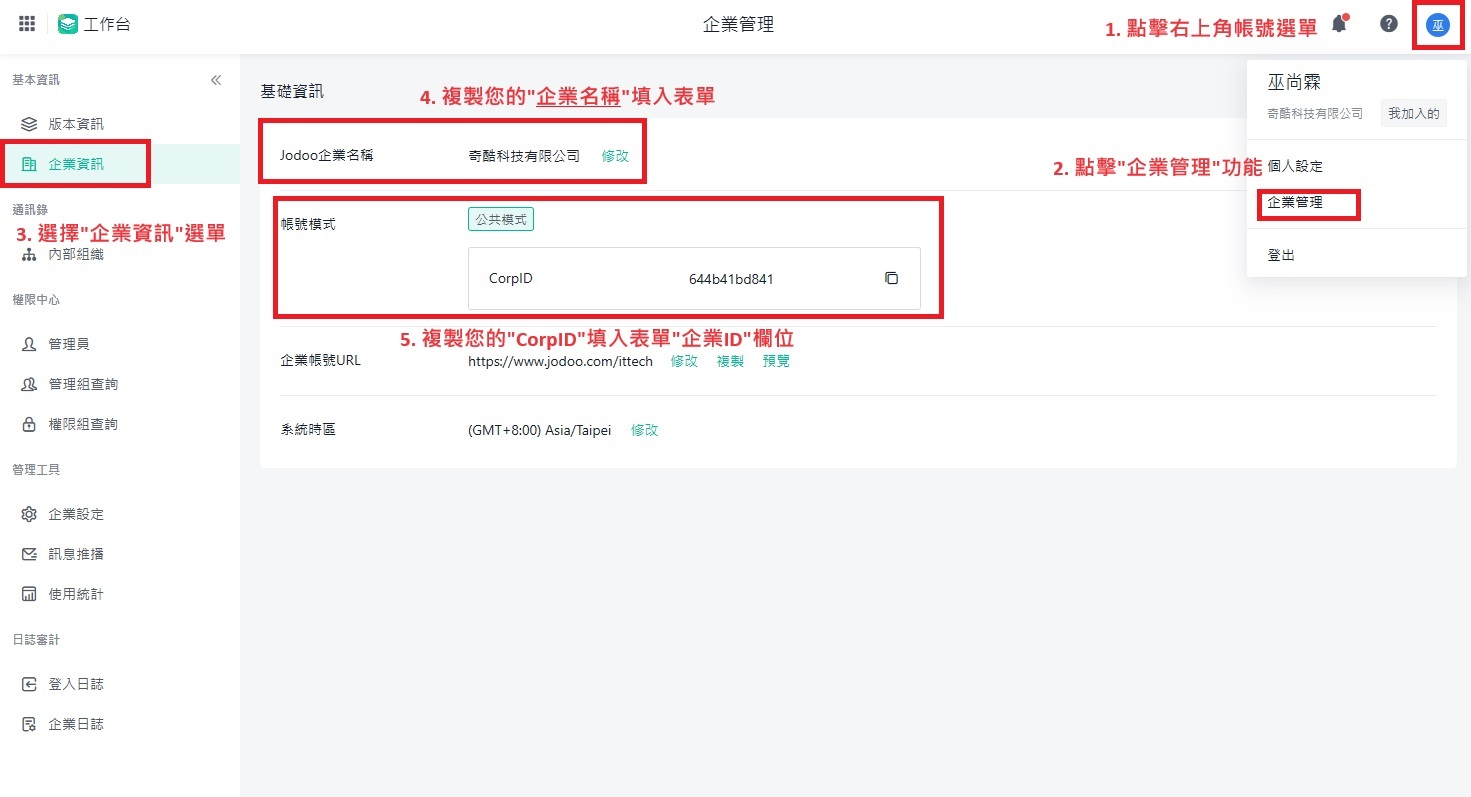1471x797 pixels.
Task: Click 修改 next to 企業帳號URL
Action: pyautogui.click(x=684, y=361)
